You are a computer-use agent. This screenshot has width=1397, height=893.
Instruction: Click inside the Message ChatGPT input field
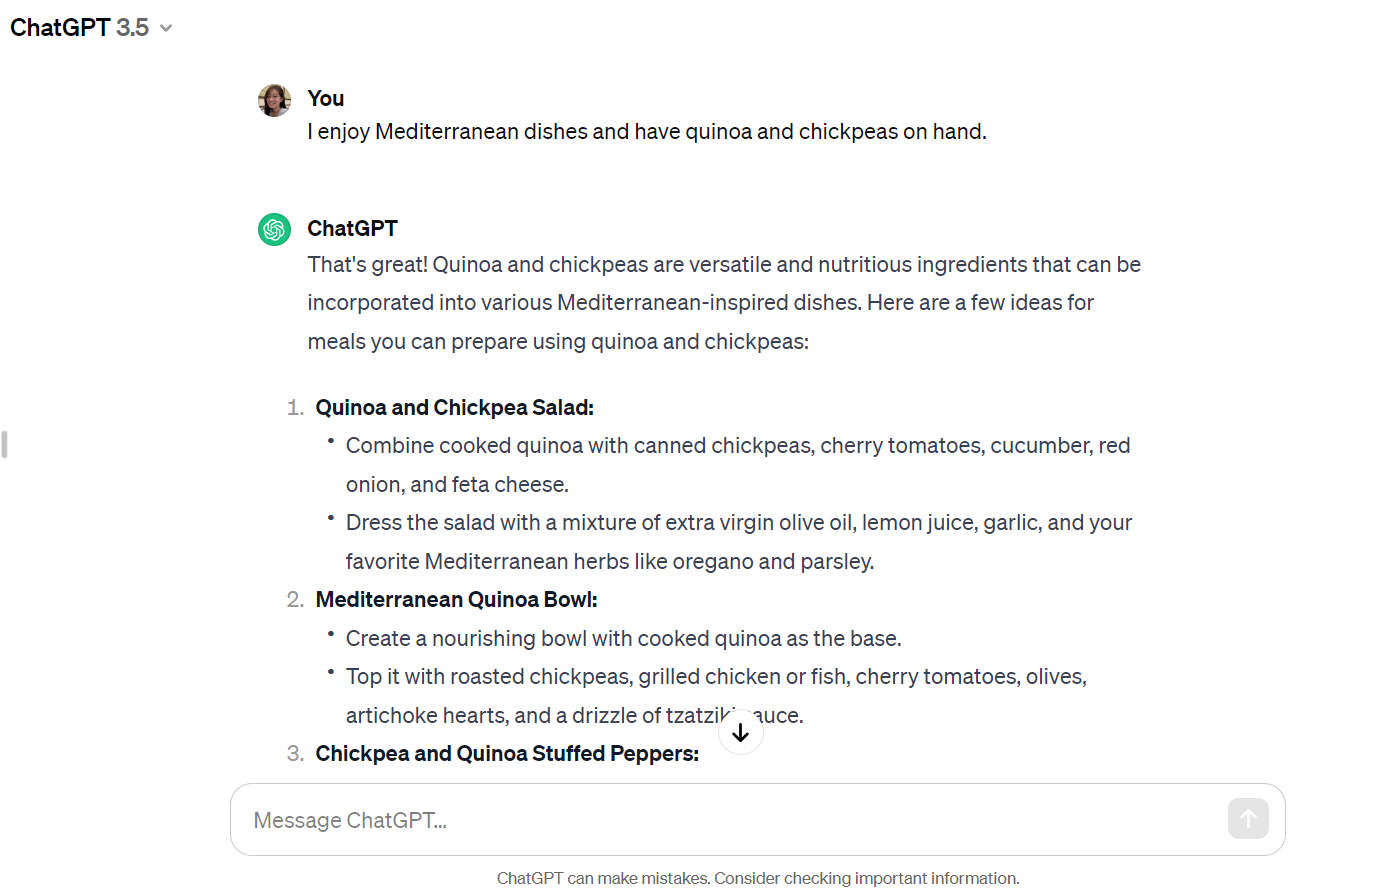[600, 819]
